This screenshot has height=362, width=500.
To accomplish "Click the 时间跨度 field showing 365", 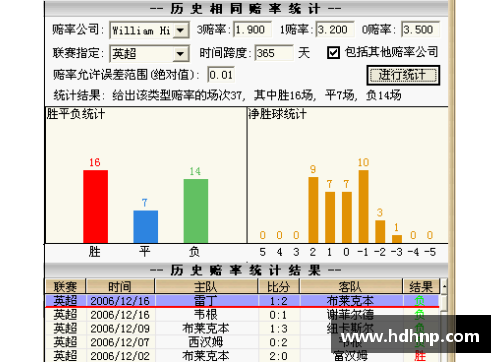I will pyautogui.click(x=274, y=53).
